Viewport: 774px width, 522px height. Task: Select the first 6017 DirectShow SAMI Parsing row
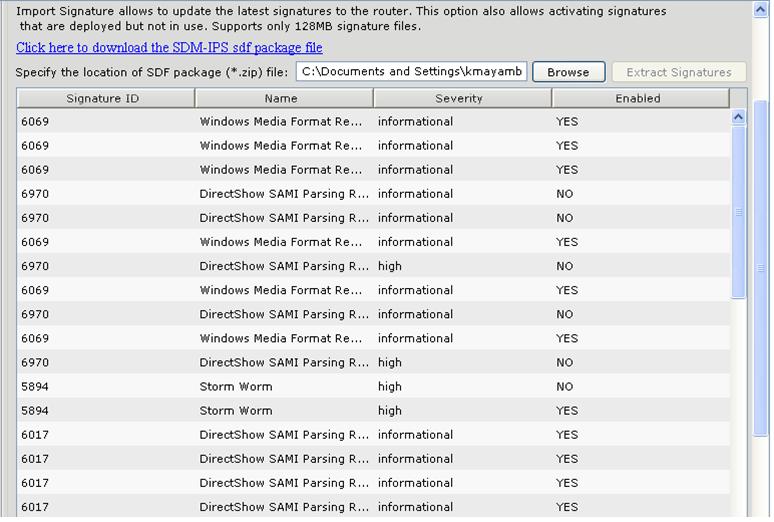(x=374, y=435)
